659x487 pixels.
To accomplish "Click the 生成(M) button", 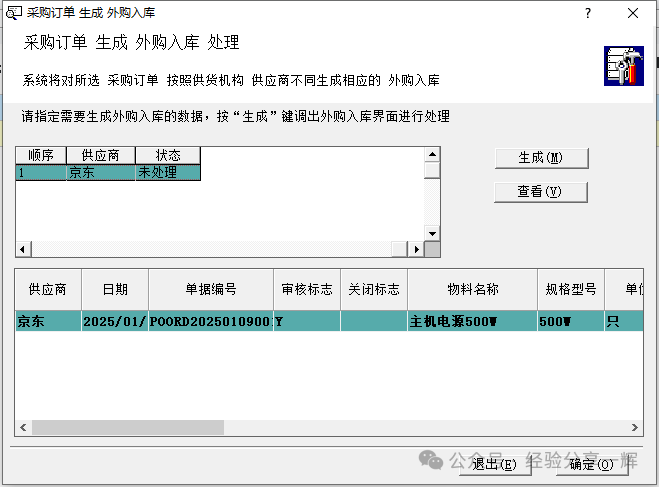I will pos(540,158).
